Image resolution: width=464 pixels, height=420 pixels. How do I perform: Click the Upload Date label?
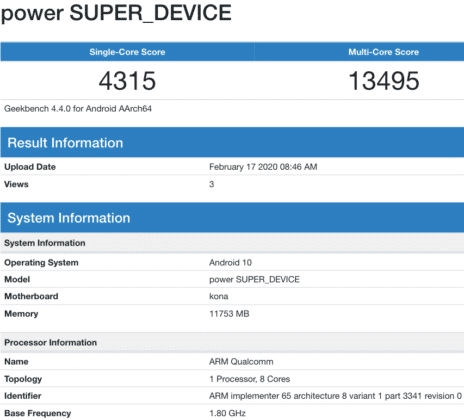[30, 167]
